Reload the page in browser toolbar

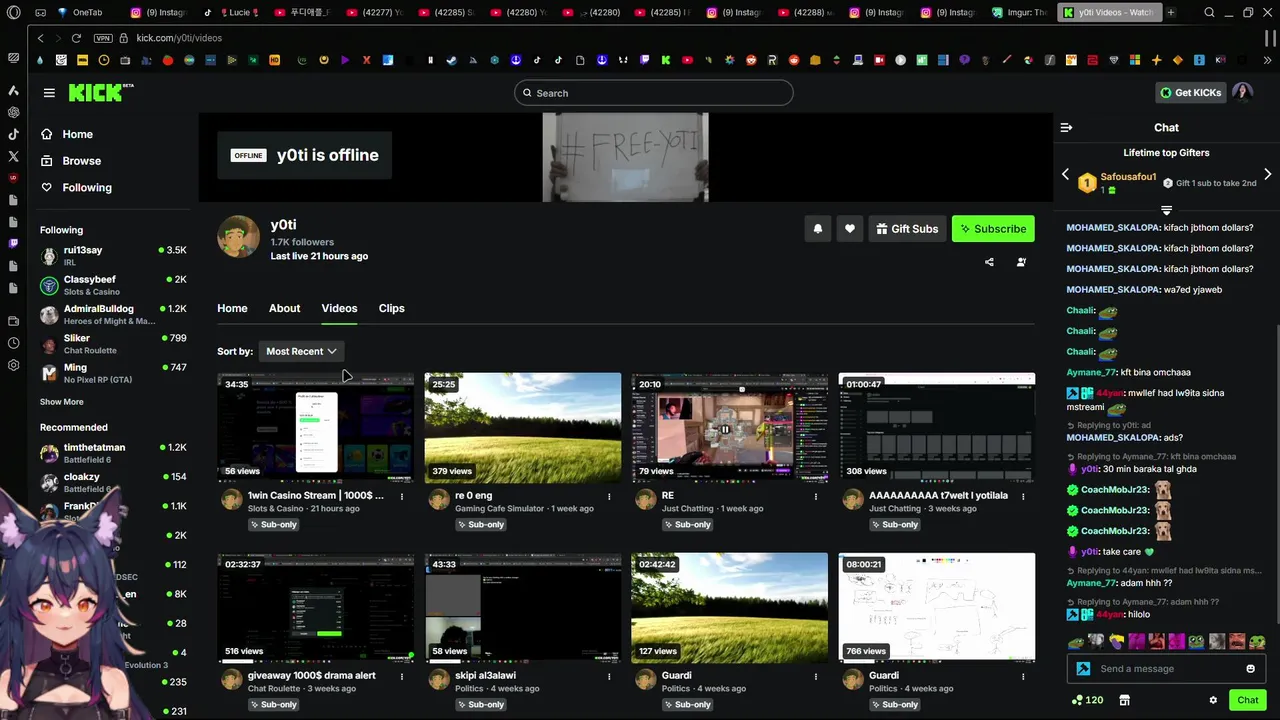tap(76, 38)
